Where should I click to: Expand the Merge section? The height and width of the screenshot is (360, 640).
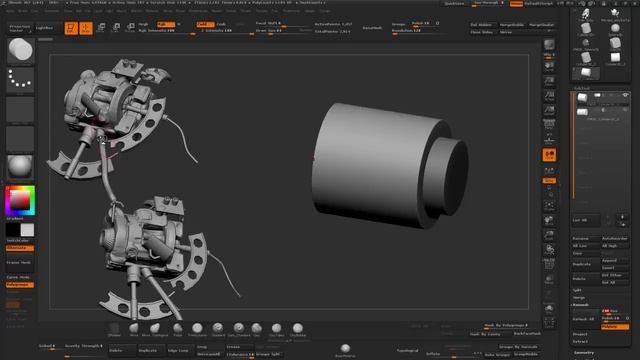(x=580, y=298)
